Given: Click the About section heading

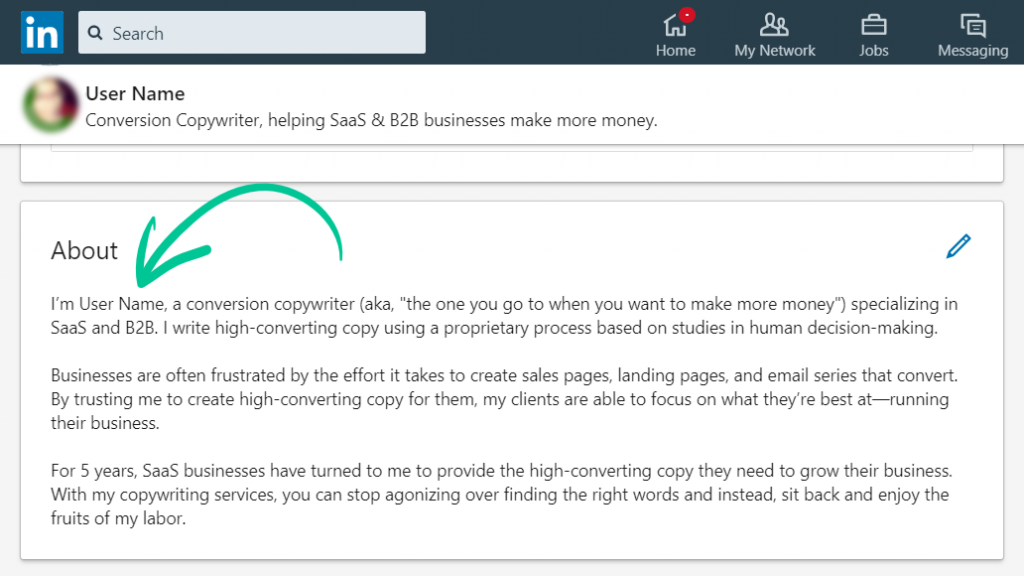Looking at the screenshot, I should [84, 250].
